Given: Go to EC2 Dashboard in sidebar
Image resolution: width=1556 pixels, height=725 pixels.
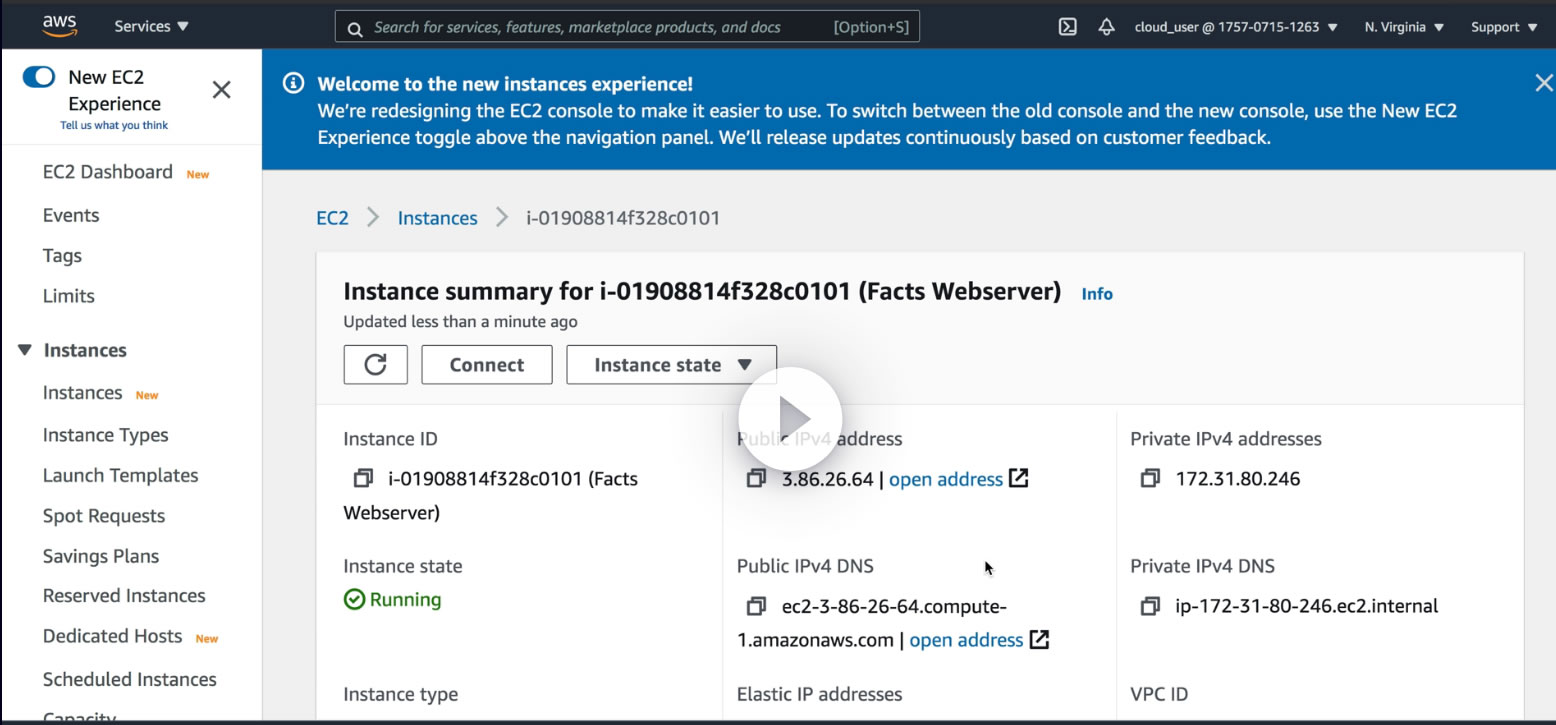Looking at the screenshot, I should [x=108, y=172].
